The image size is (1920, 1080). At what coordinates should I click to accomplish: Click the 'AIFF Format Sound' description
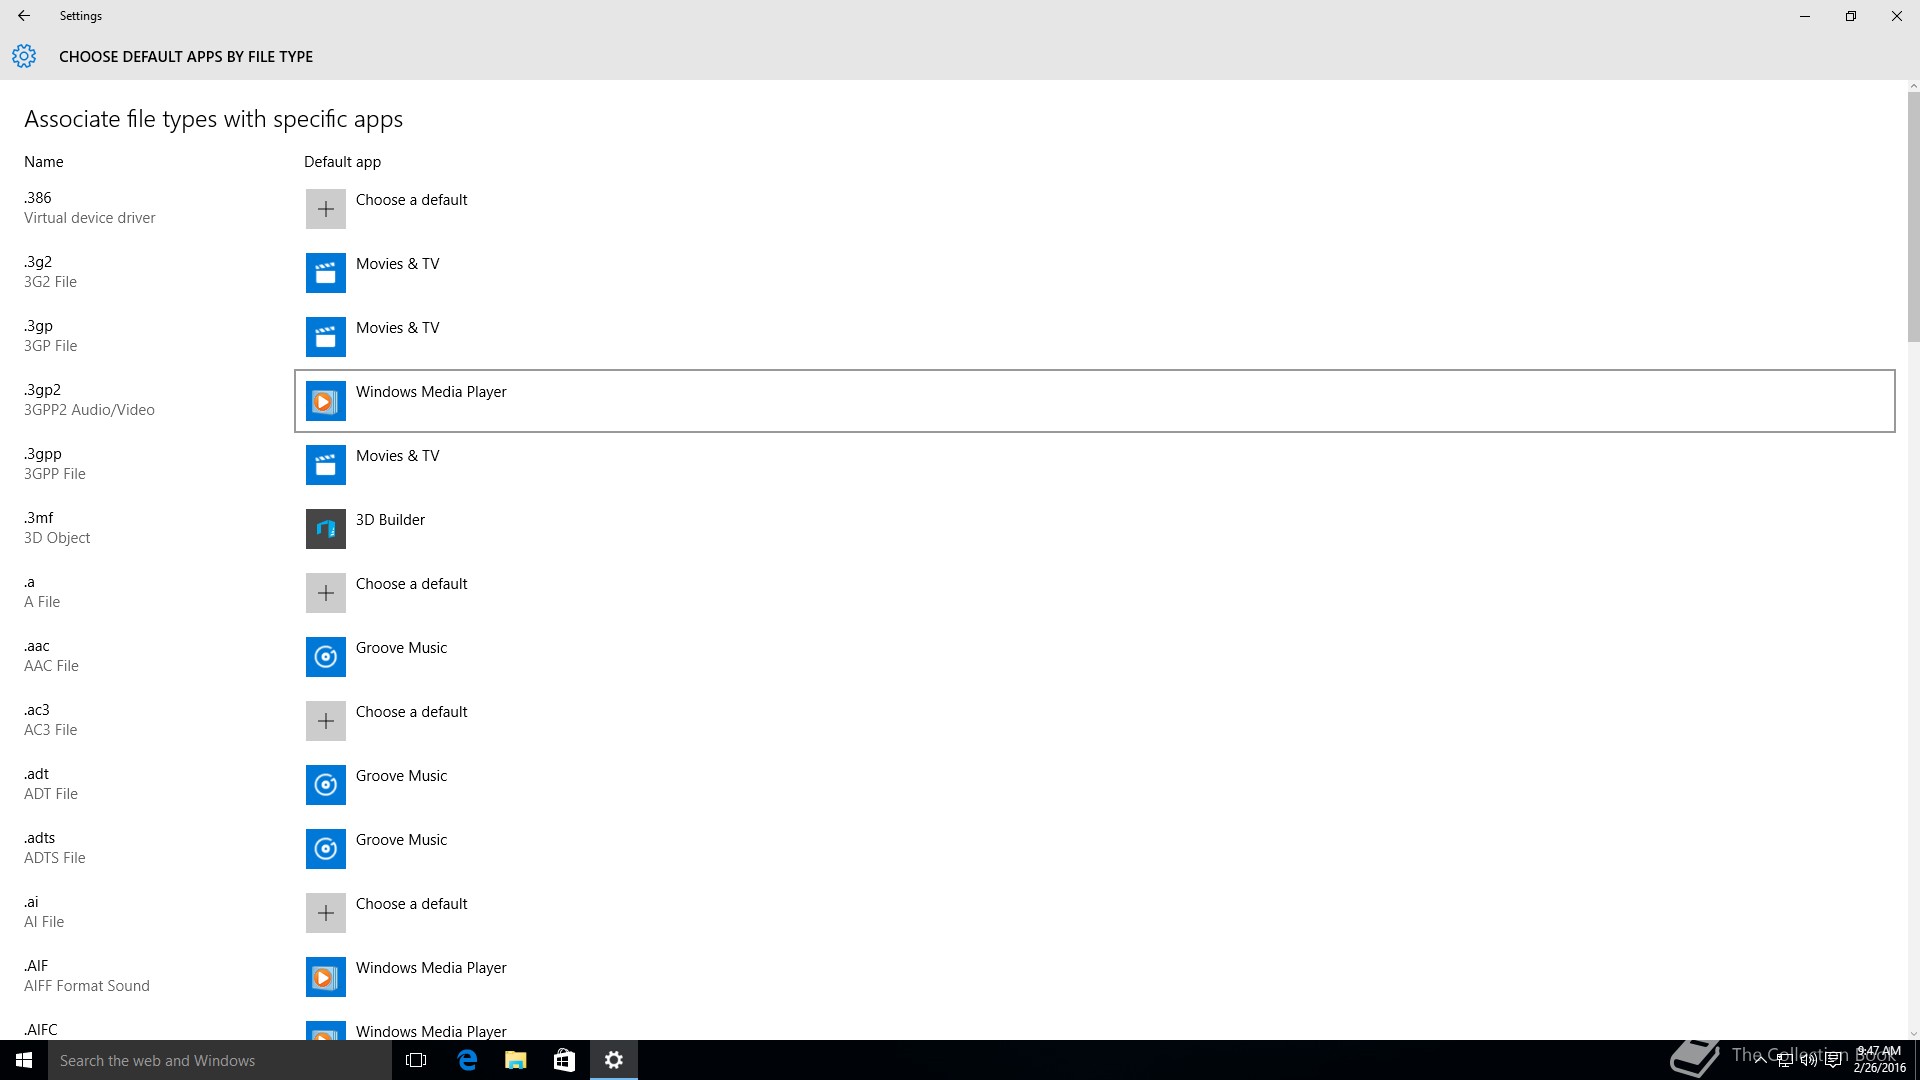[87, 986]
